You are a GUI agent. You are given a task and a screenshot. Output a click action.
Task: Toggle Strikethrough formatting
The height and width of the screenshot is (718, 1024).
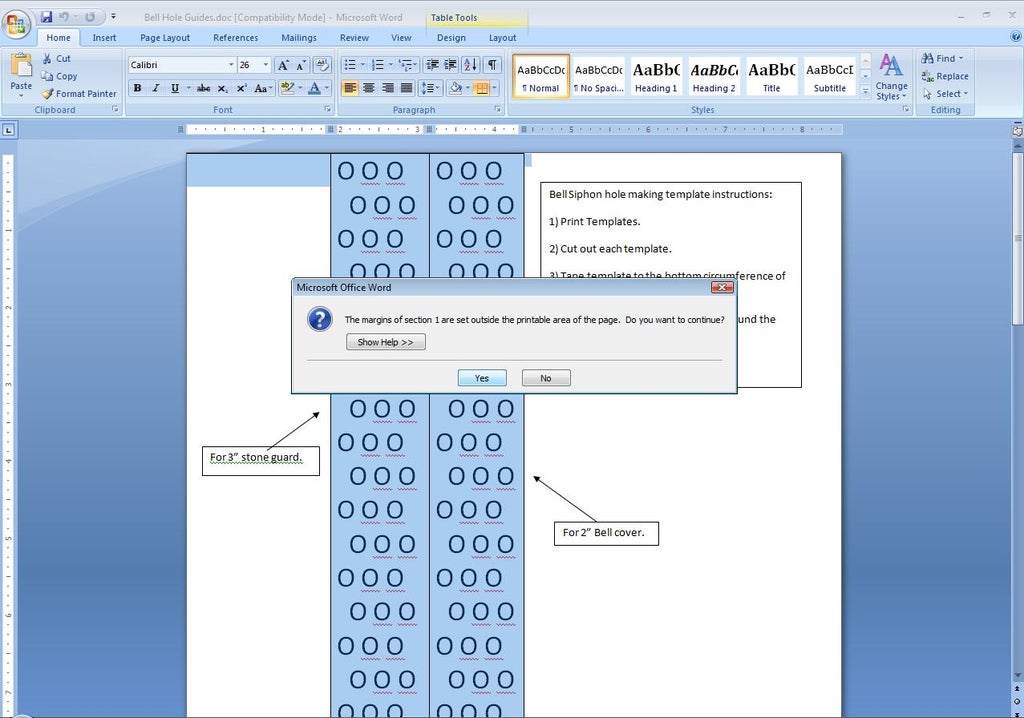pos(204,88)
